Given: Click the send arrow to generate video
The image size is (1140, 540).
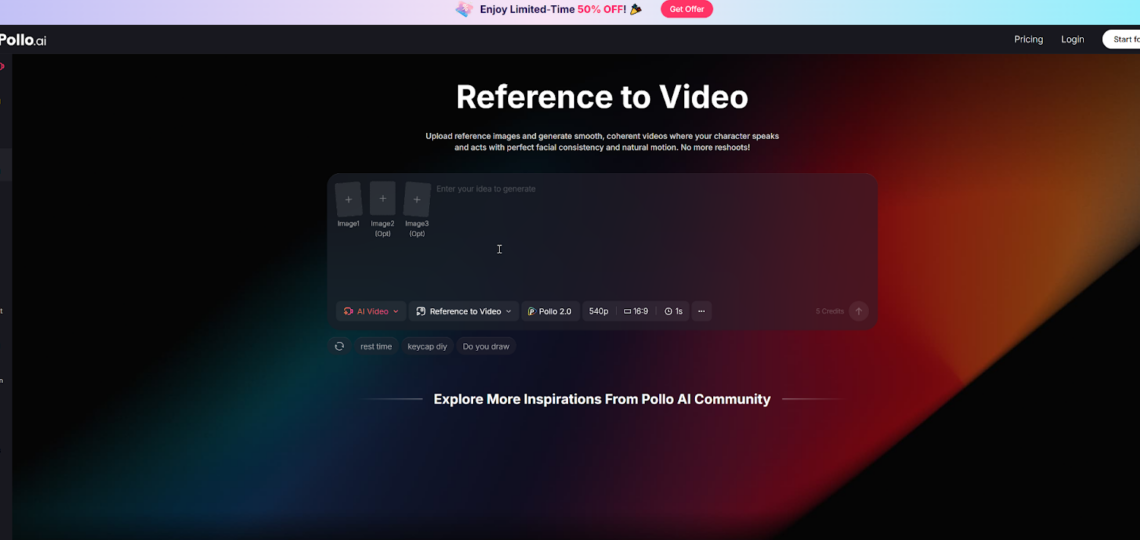Looking at the screenshot, I should click(x=858, y=311).
